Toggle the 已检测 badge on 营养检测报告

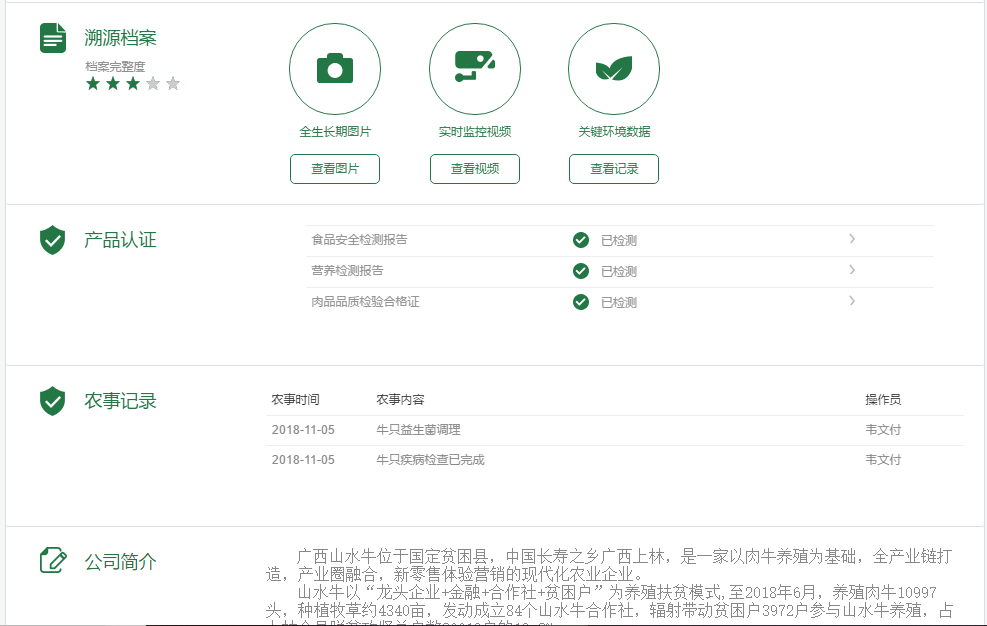coord(581,270)
